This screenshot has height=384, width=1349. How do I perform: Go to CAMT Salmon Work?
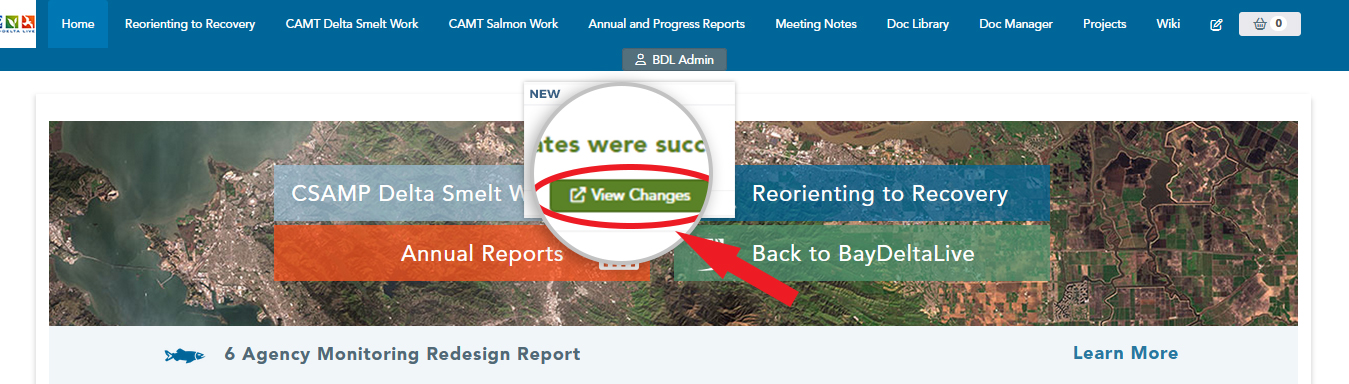pos(503,24)
